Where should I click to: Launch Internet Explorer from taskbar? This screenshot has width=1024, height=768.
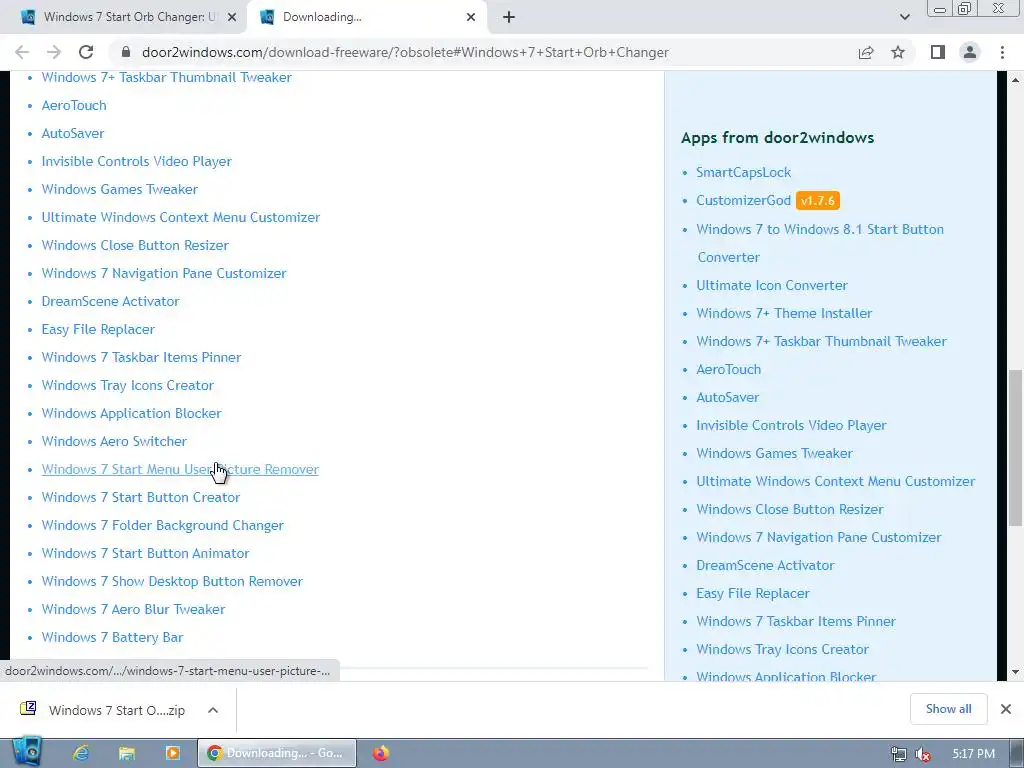click(81, 753)
